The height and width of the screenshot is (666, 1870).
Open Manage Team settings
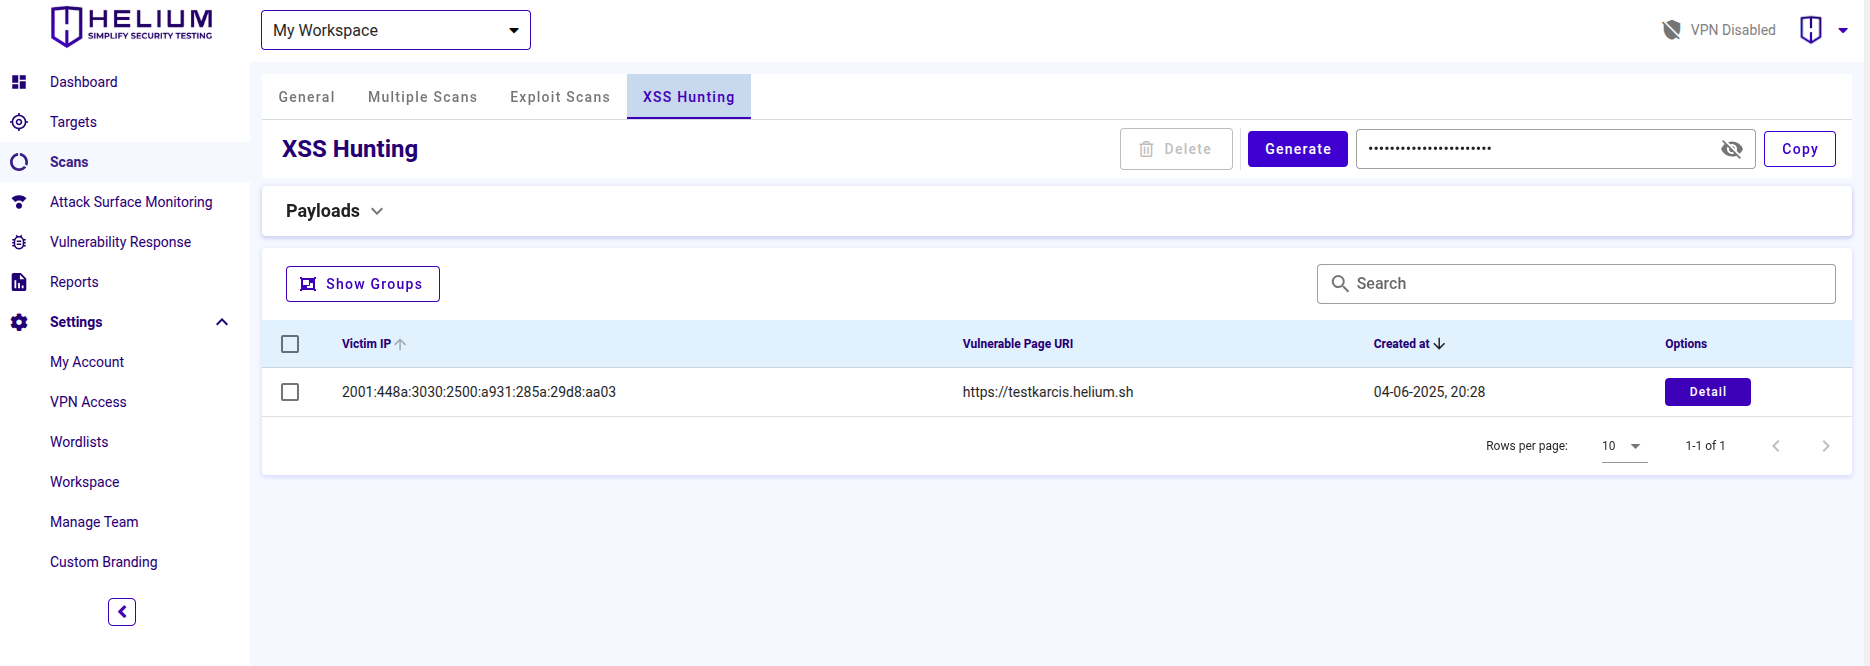click(x=94, y=522)
